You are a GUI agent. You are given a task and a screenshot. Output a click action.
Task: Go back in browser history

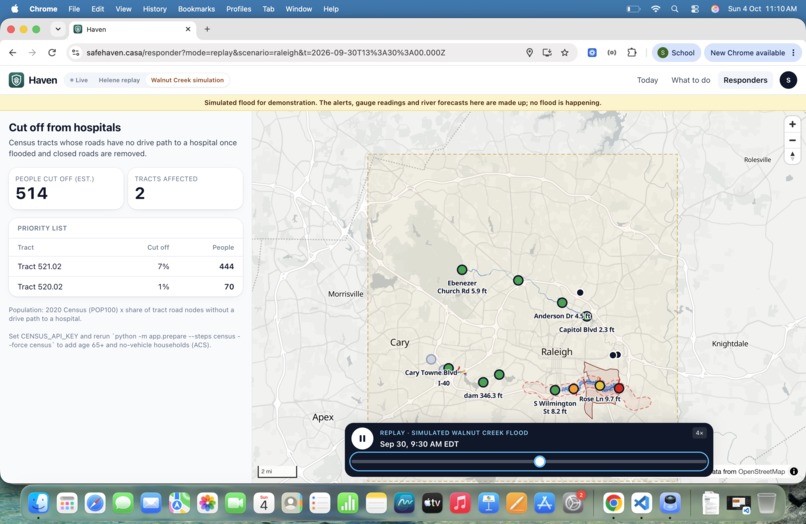(13, 52)
